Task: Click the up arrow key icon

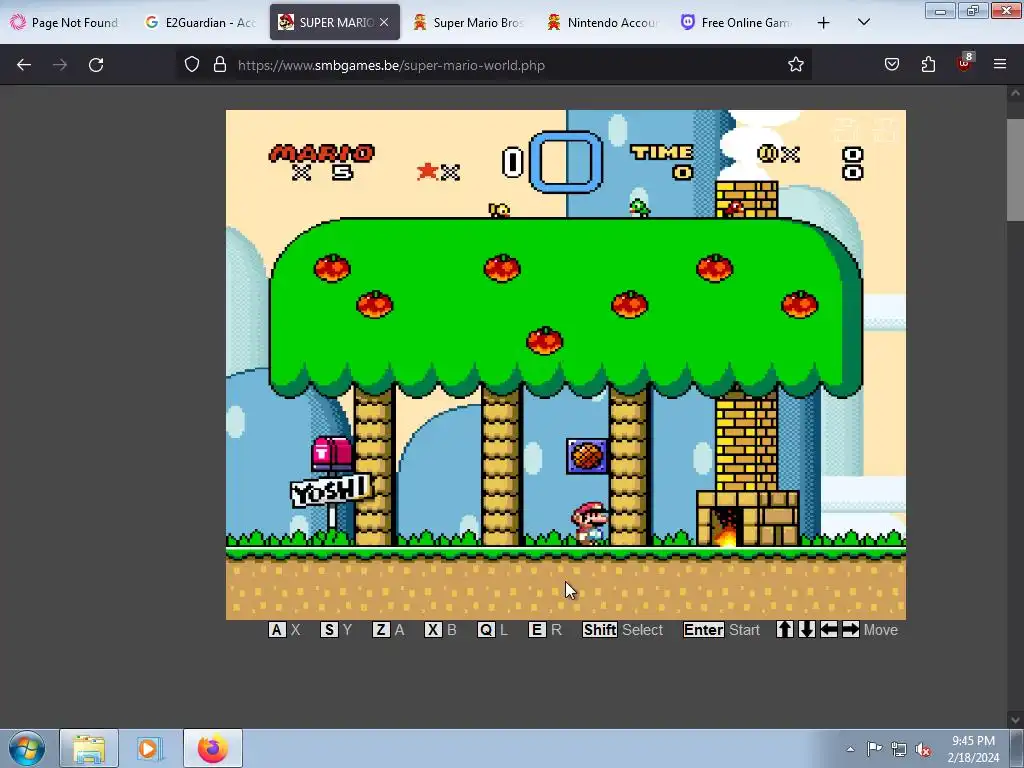Action: (785, 630)
